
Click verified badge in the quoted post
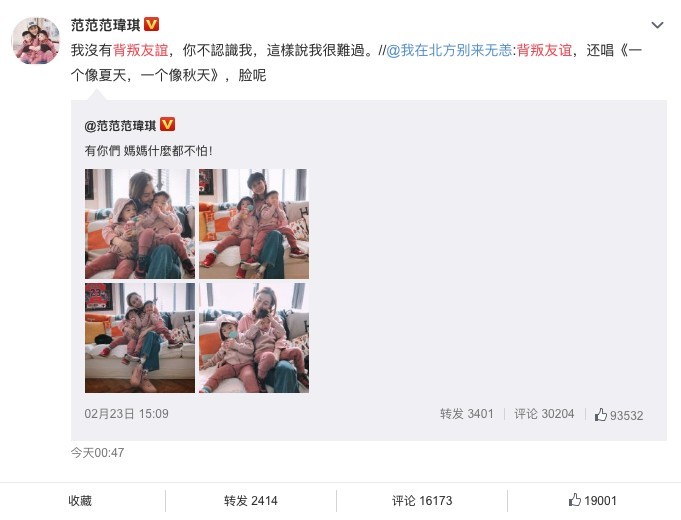168,124
